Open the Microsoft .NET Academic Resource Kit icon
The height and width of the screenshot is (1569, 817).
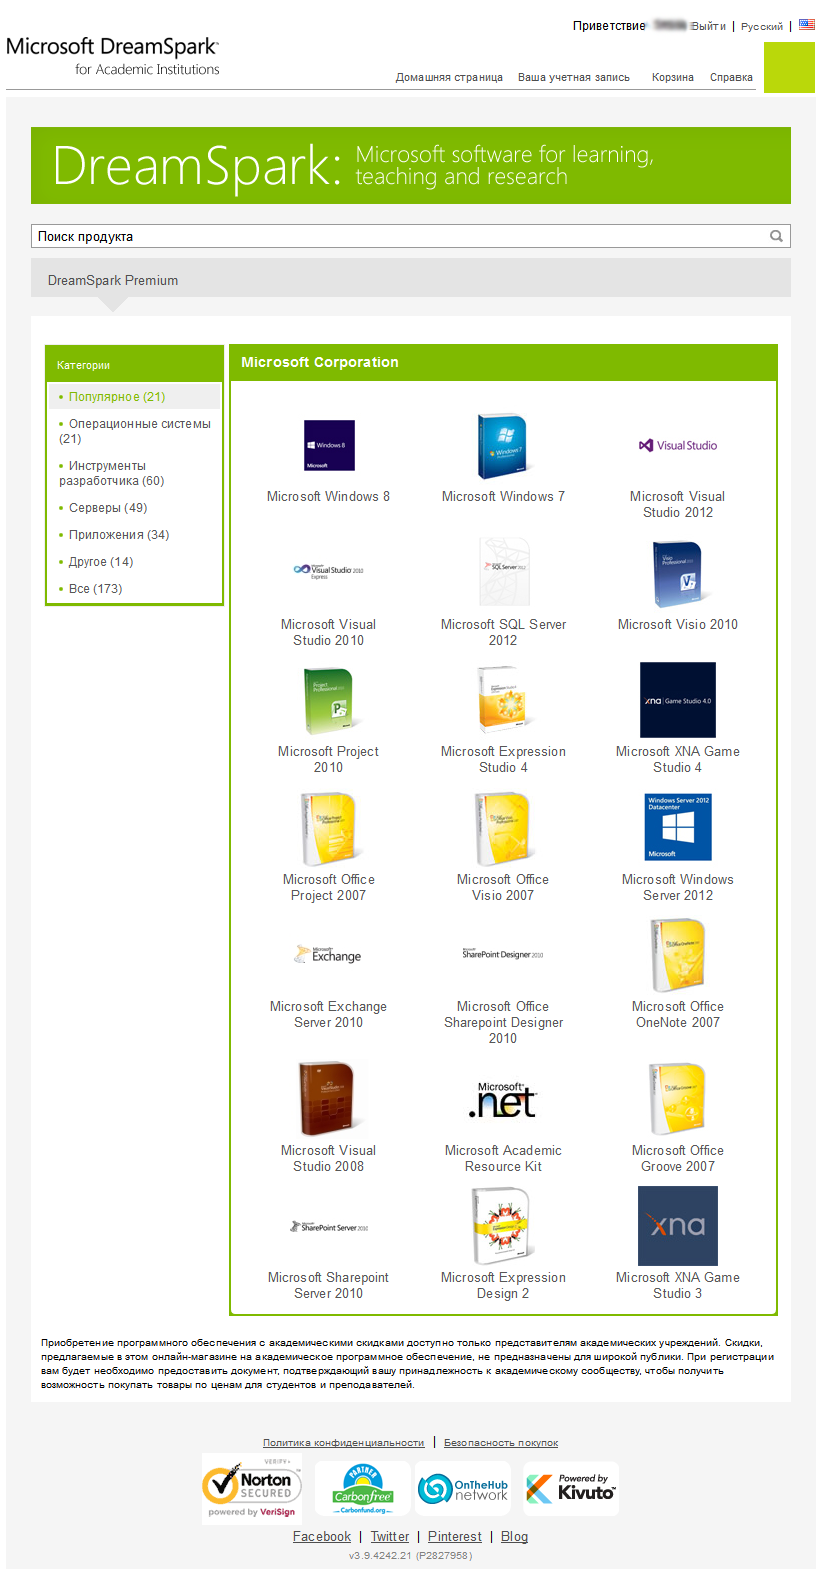[x=503, y=1100]
